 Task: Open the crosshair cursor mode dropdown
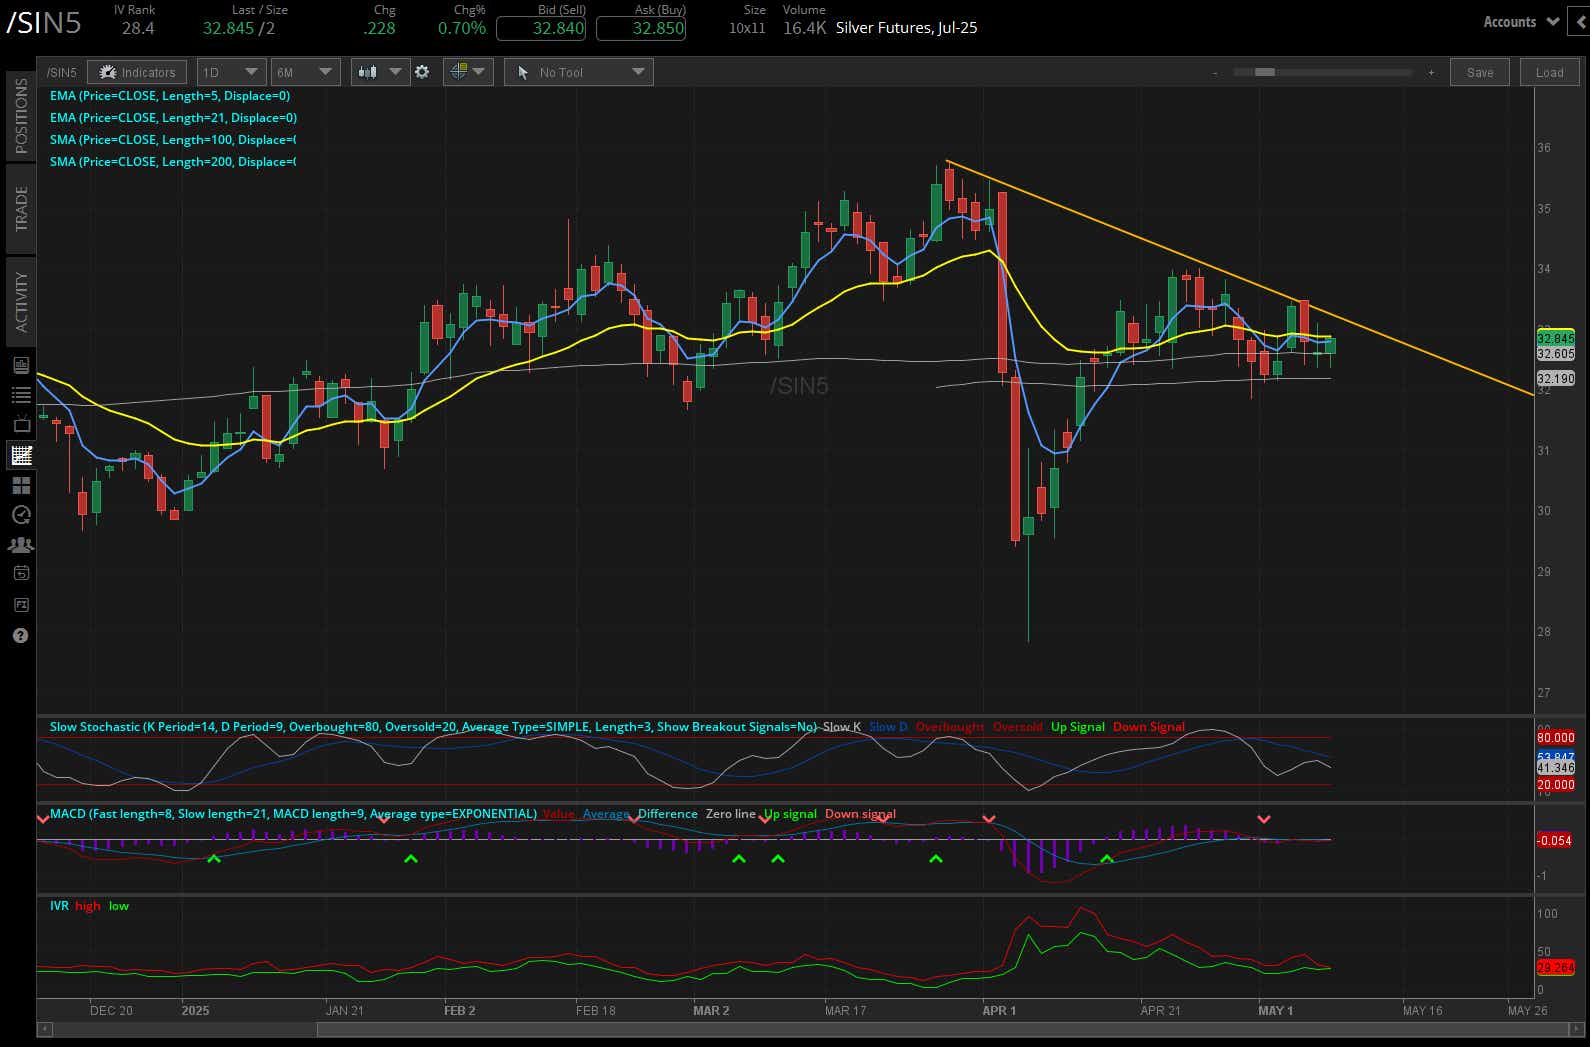pos(467,72)
